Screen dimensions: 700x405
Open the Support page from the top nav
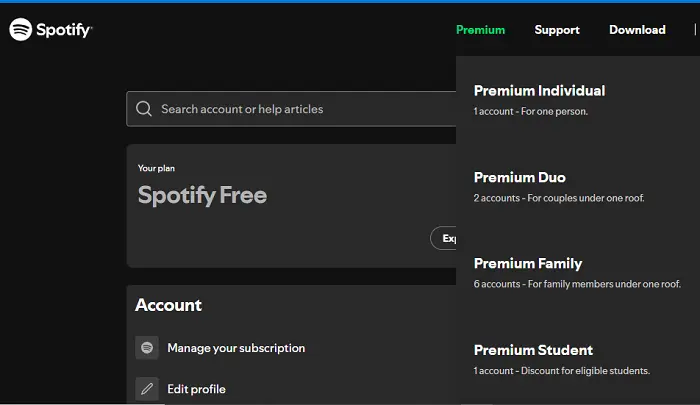pyautogui.click(x=557, y=30)
